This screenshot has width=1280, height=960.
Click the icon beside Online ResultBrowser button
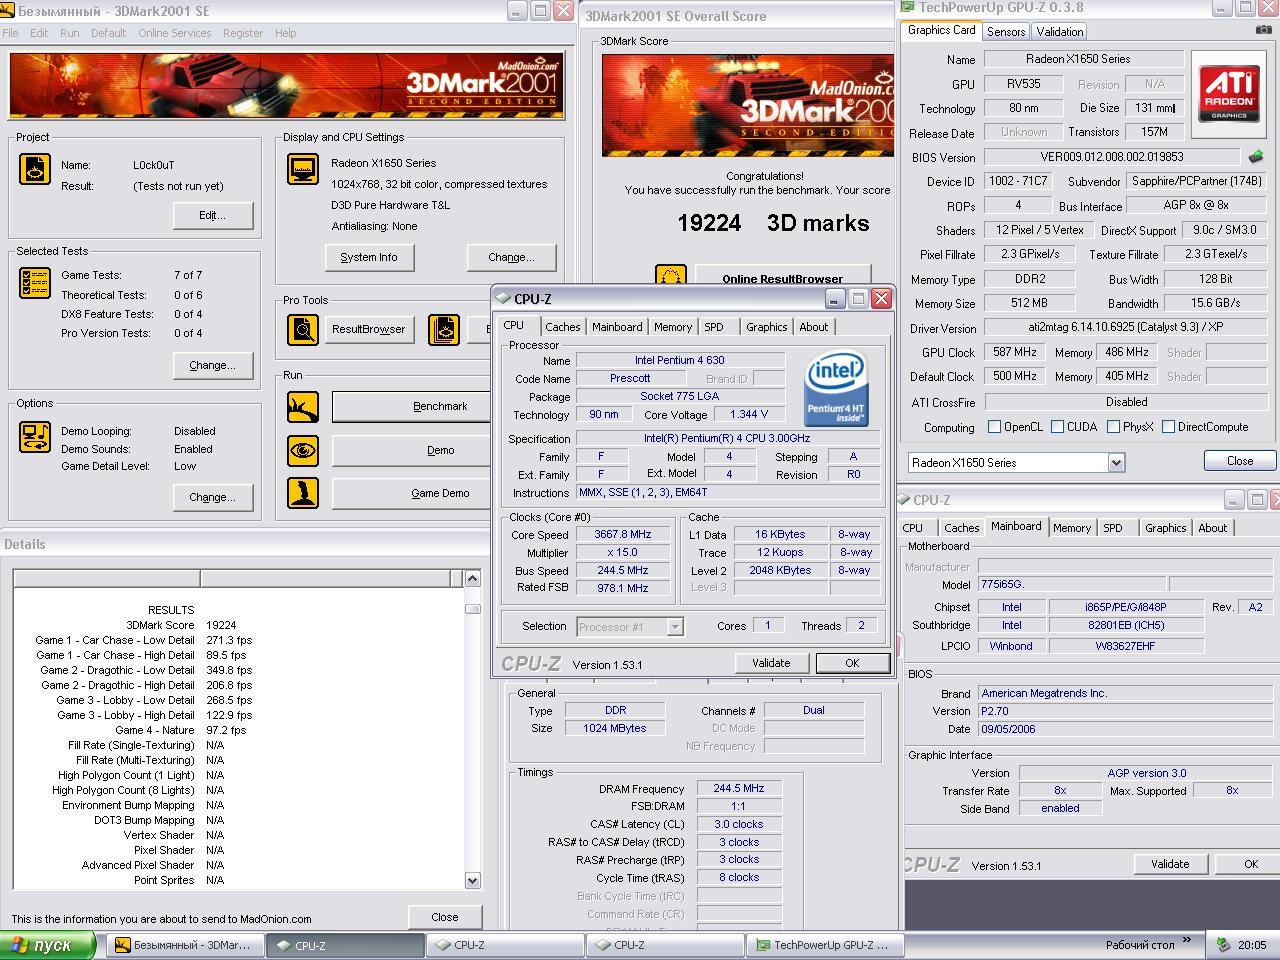point(671,275)
